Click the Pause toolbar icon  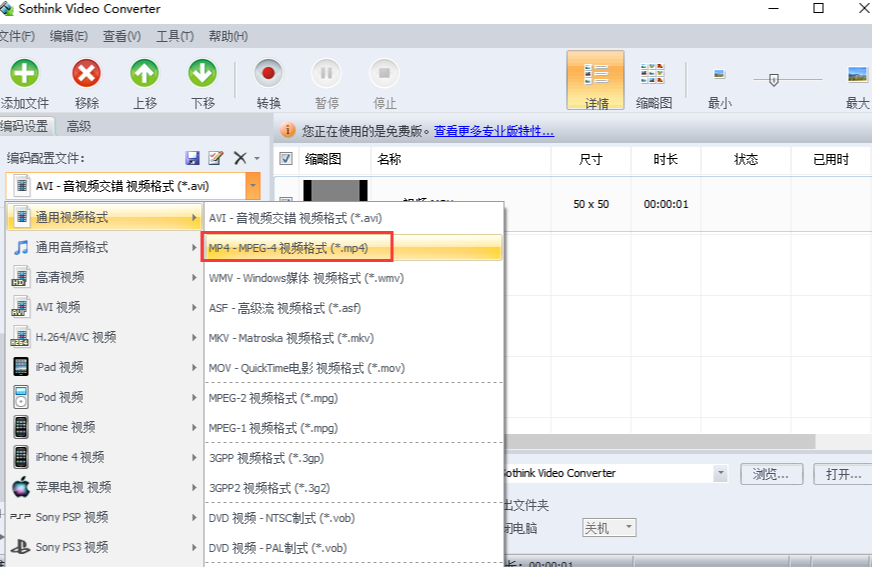pyautogui.click(x=326, y=73)
